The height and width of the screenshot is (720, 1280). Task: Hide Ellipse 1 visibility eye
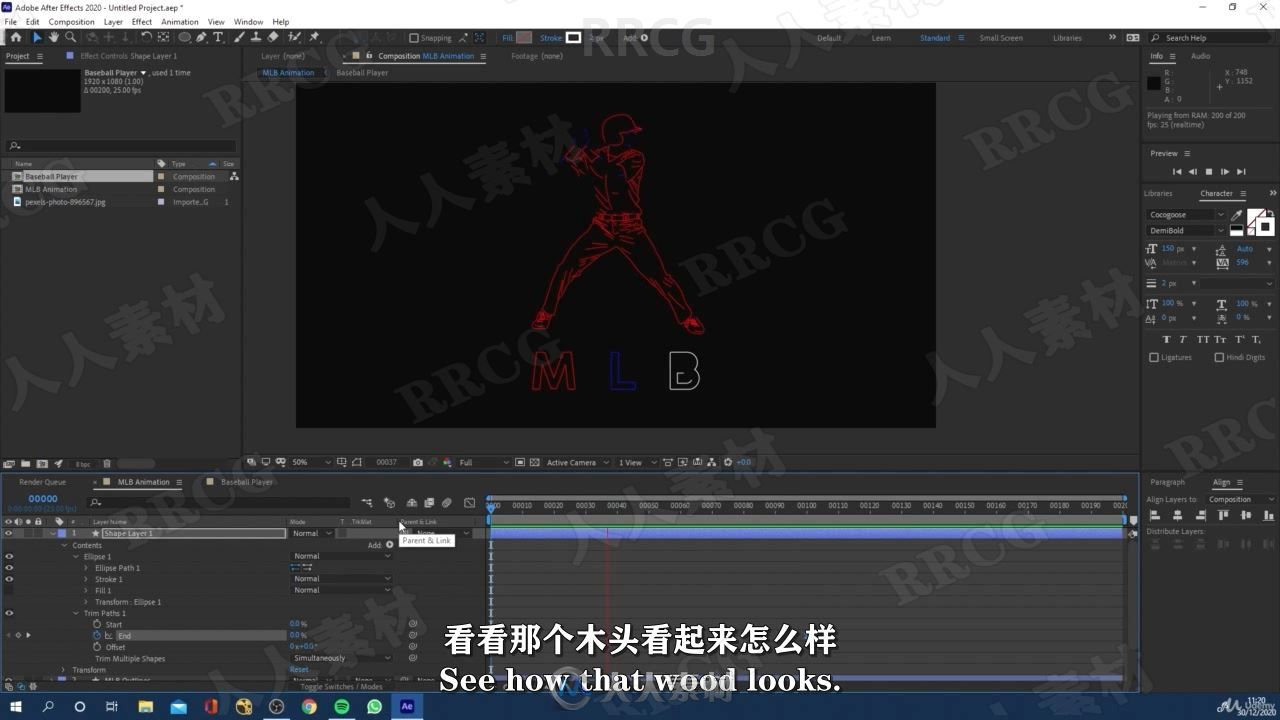[x=9, y=557]
